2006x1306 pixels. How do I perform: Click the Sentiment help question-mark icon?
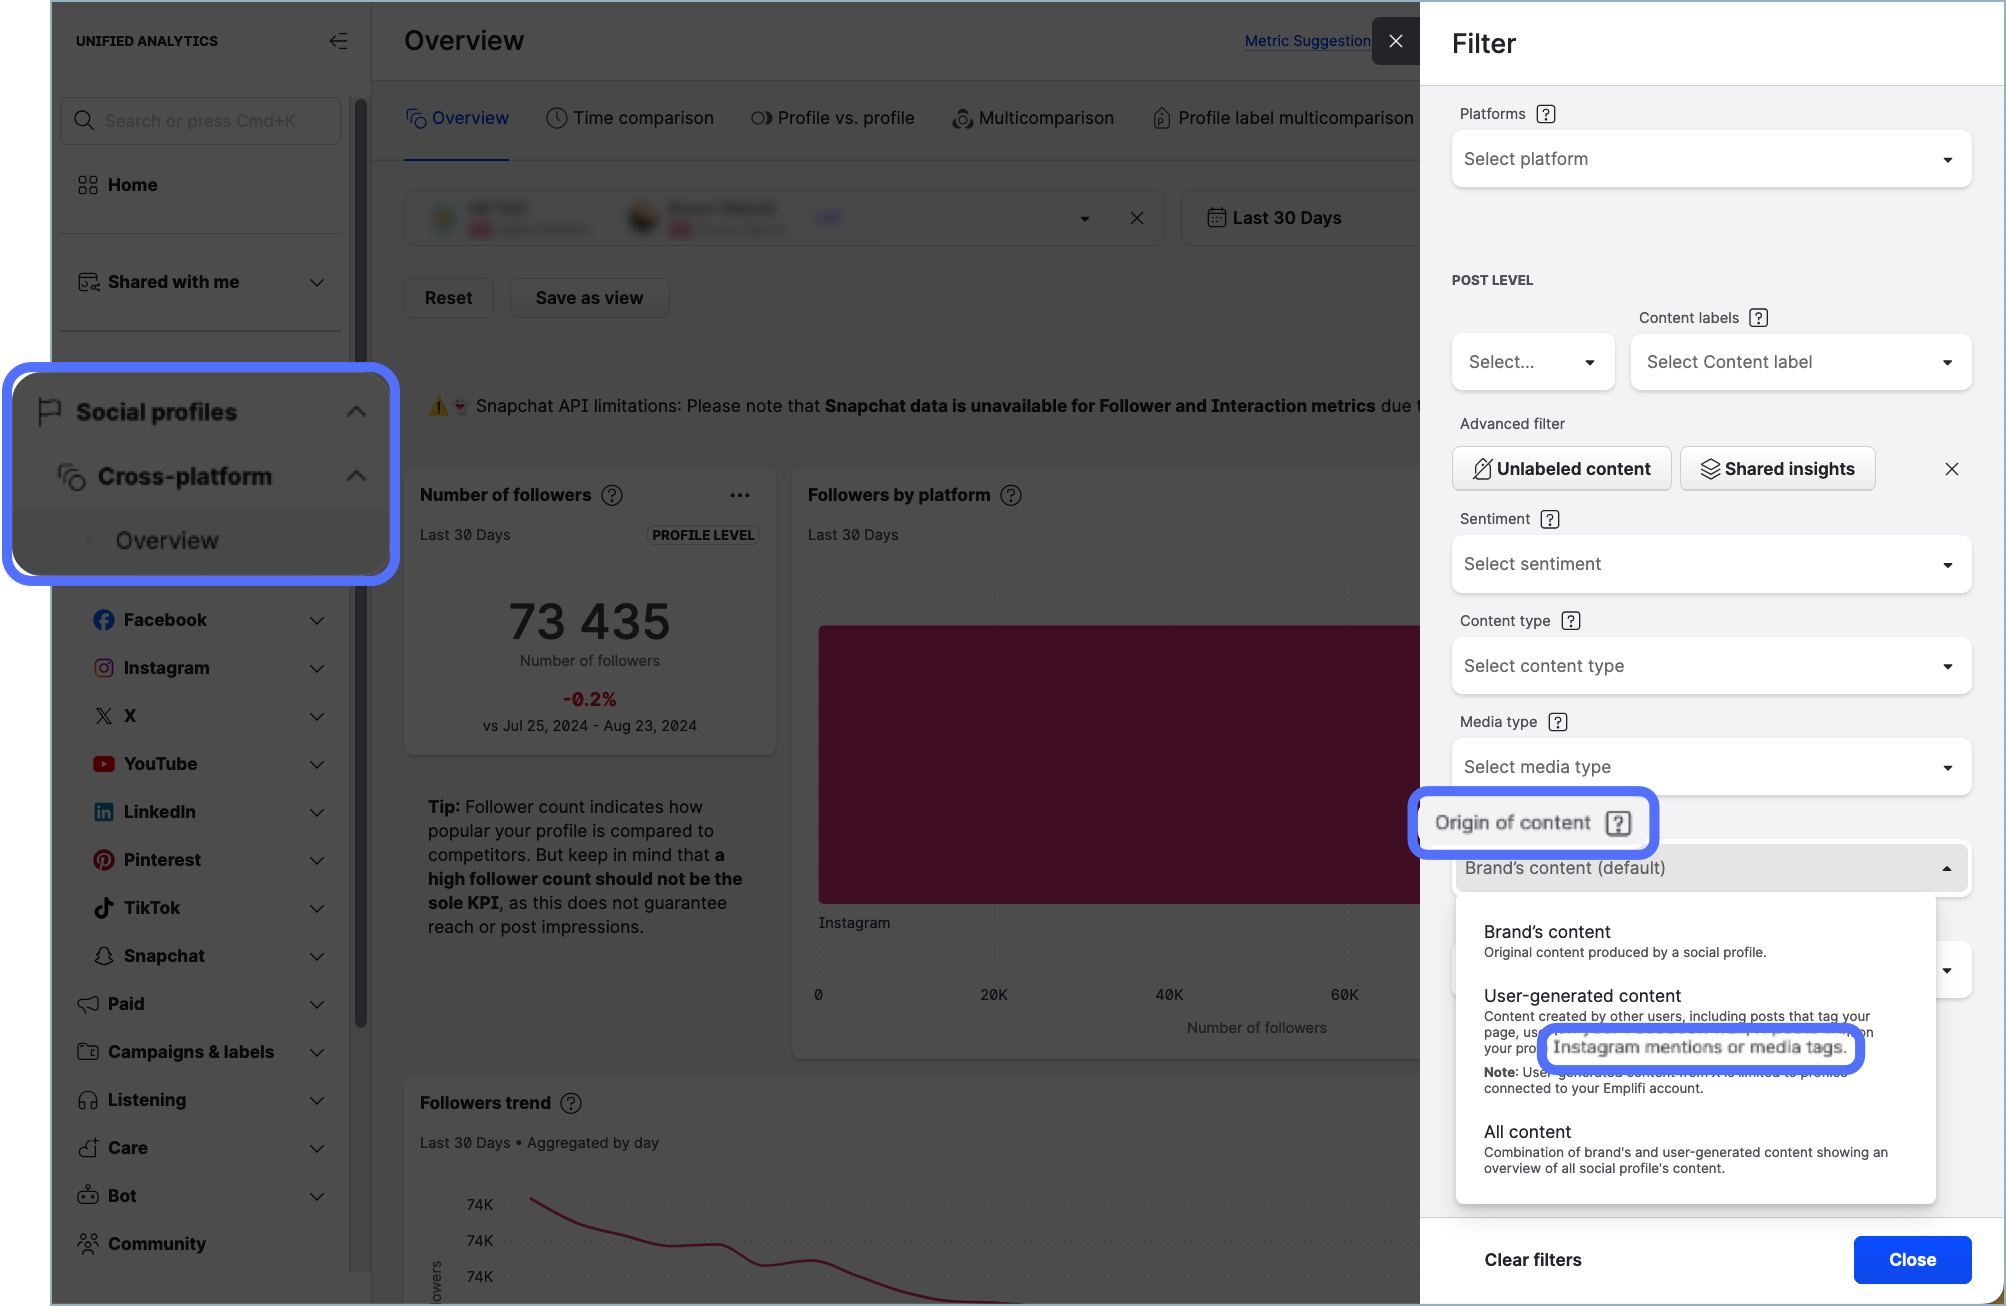point(1550,519)
